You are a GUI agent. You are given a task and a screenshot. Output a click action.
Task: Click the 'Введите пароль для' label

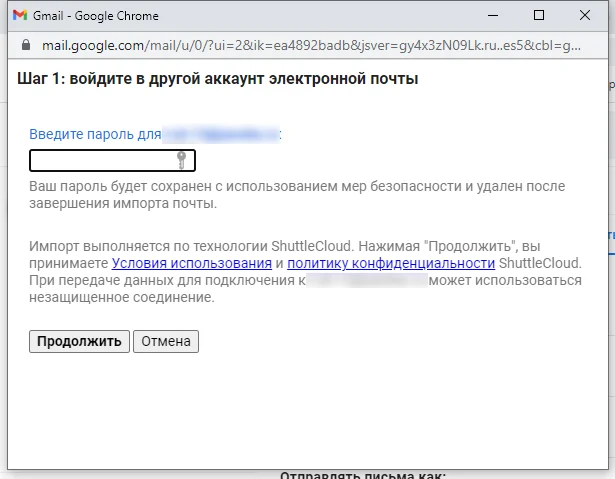[x=95, y=134]
